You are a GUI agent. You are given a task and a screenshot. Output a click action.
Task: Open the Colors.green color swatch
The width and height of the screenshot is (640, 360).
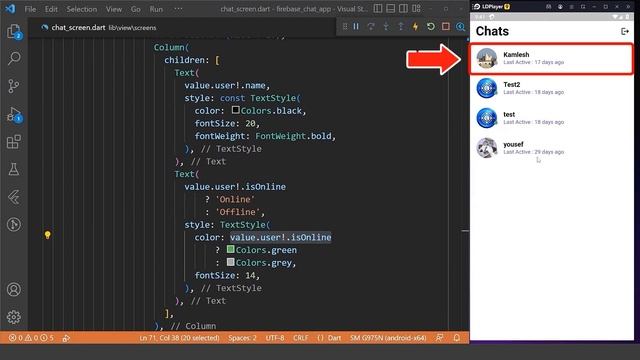point(231,249)
